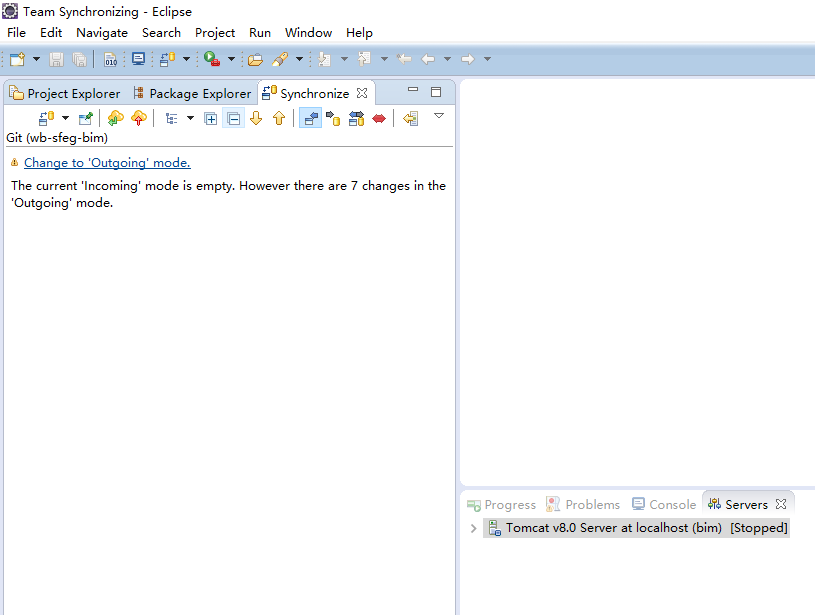Image resolution: width=815 pixels, height=615 pixels.
Task: Click the 'Change to Outgoing mode' link
Action: (107, 163)
